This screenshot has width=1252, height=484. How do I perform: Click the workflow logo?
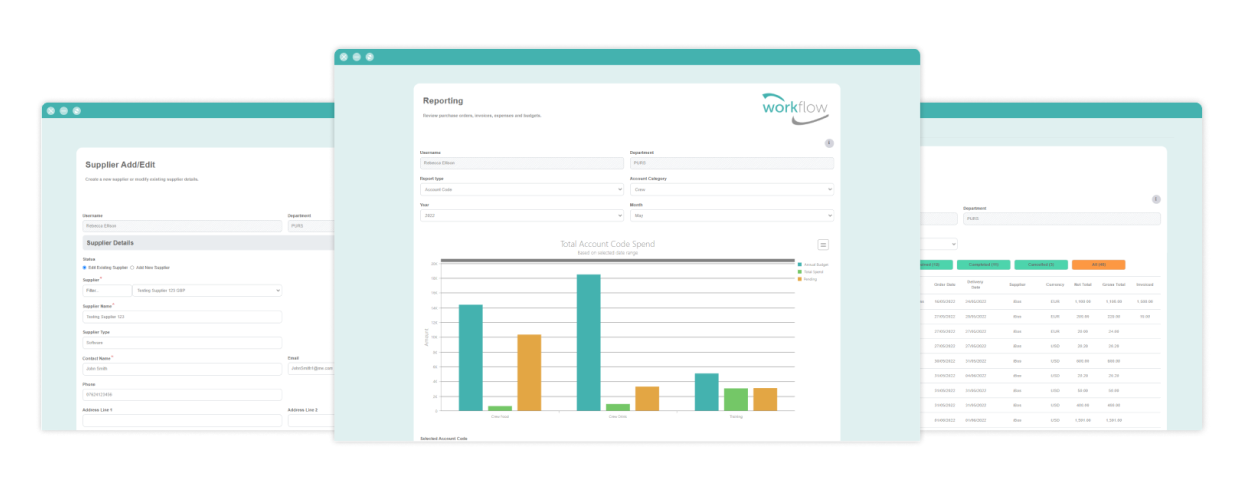794,108
